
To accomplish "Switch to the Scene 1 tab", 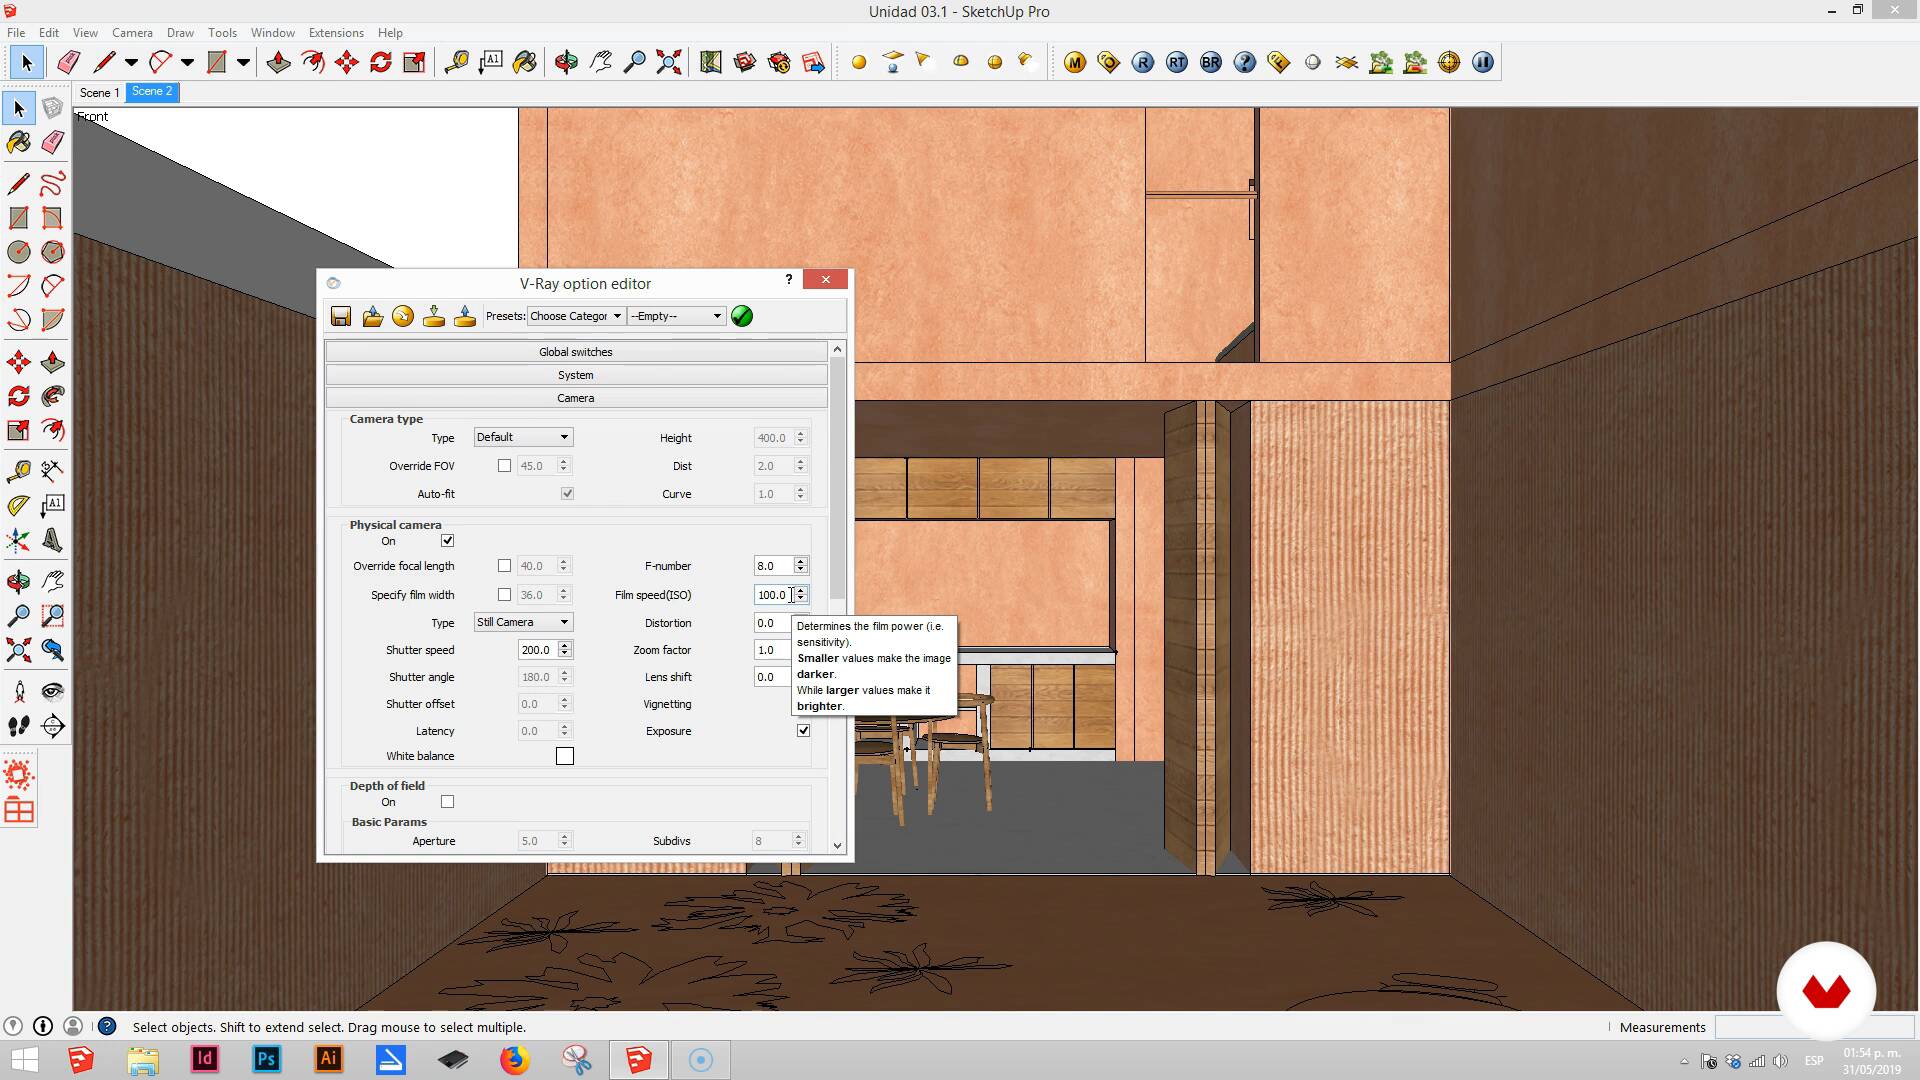I will 99,92.
